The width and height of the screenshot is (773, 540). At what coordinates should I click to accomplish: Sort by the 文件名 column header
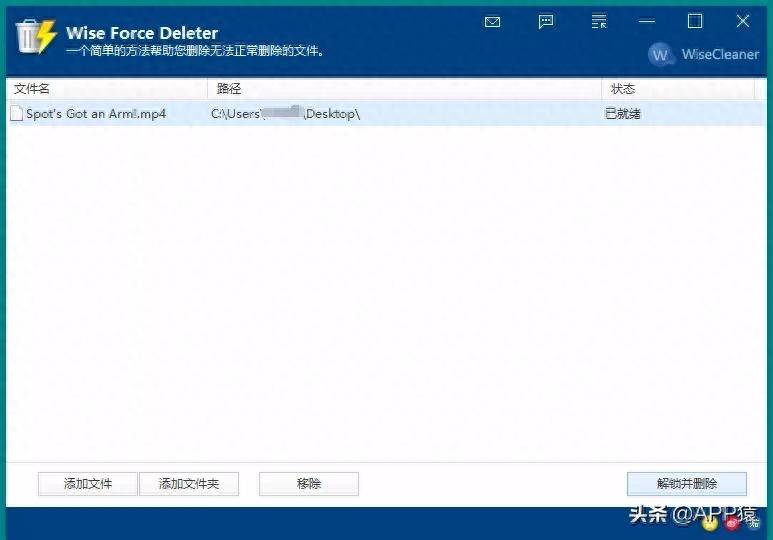[107, 89]
